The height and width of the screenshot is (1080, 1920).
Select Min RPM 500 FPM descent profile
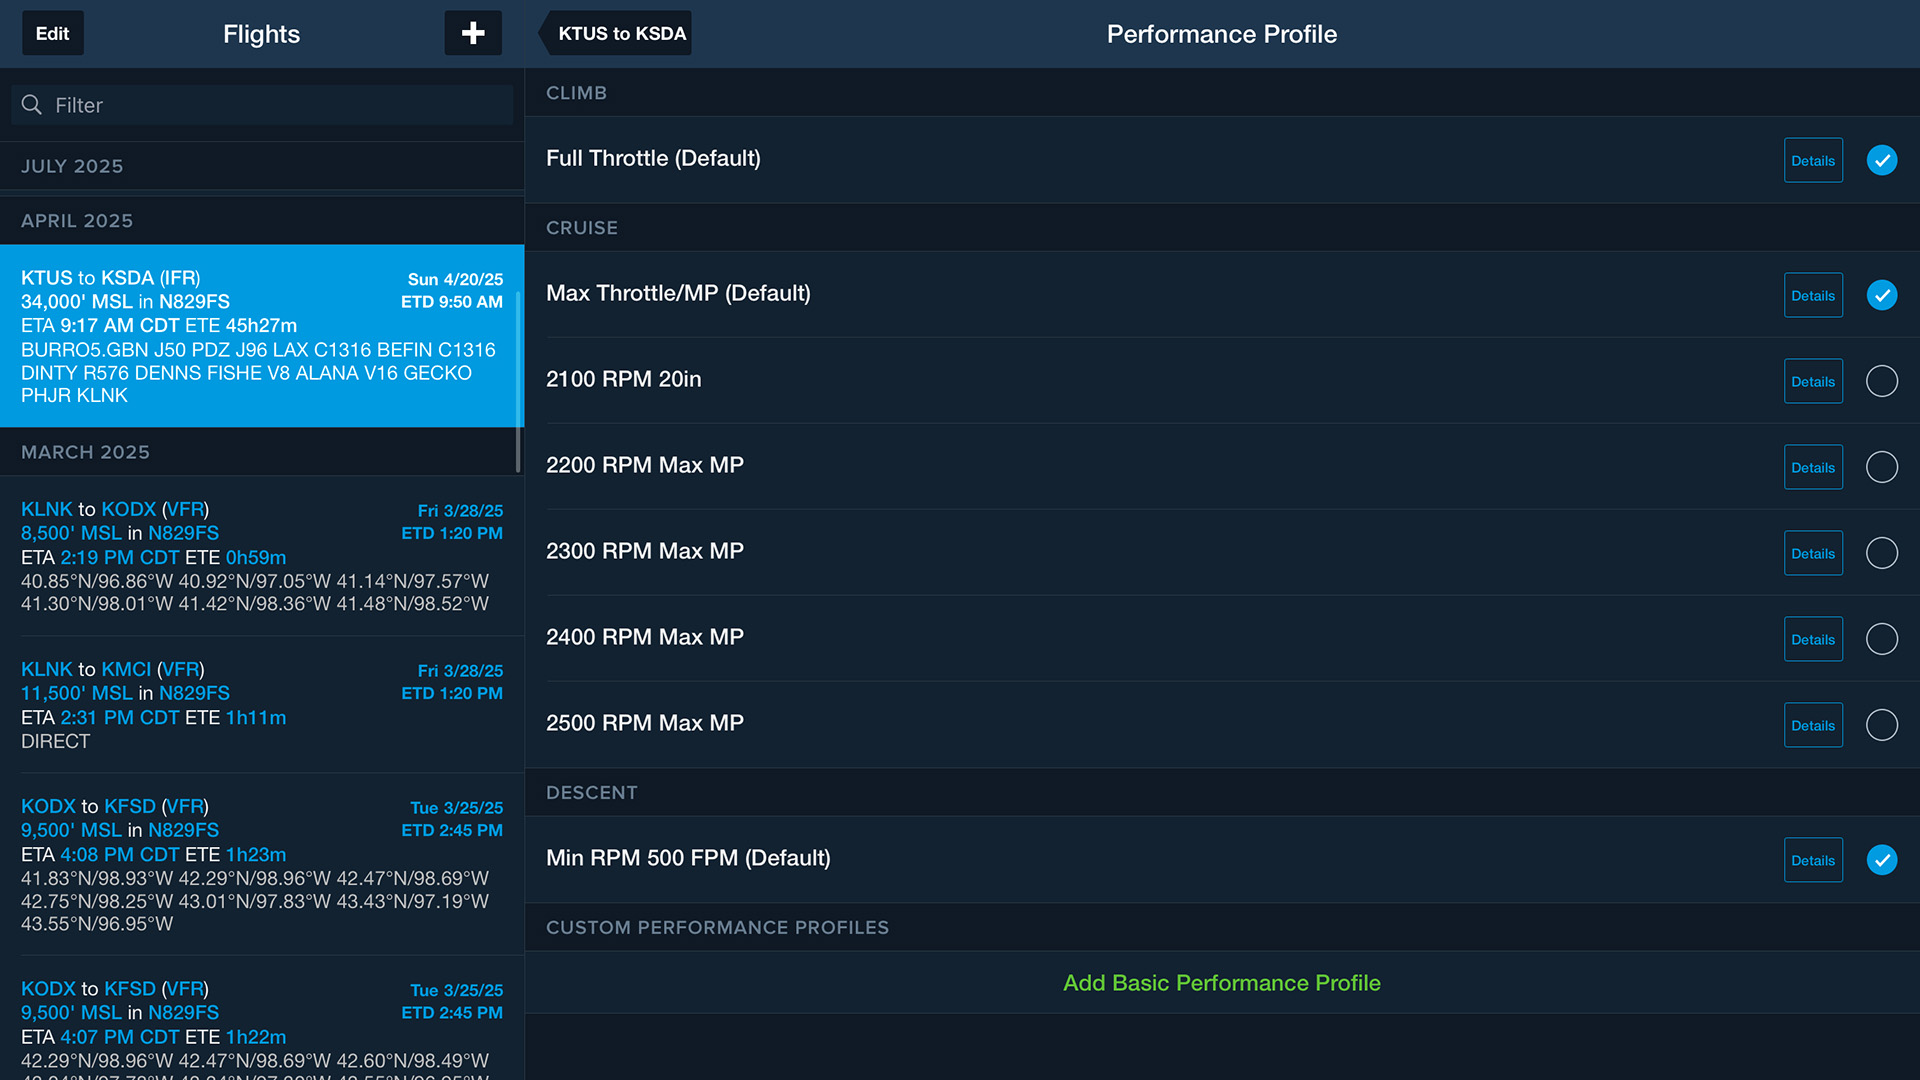tap(1881, 860)
